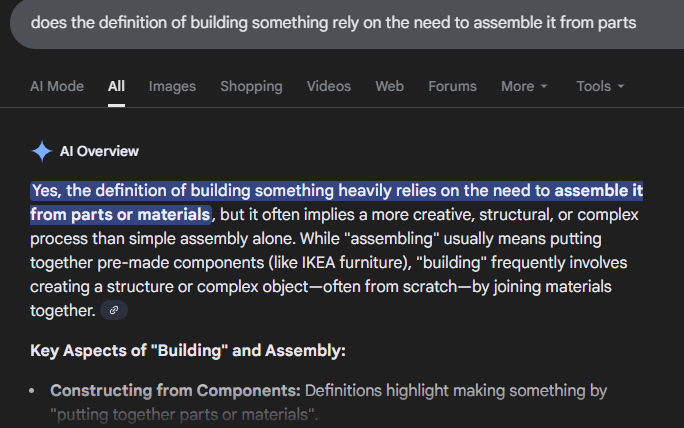
Task: Expand the More search filters dropdown
Action: 524,86
